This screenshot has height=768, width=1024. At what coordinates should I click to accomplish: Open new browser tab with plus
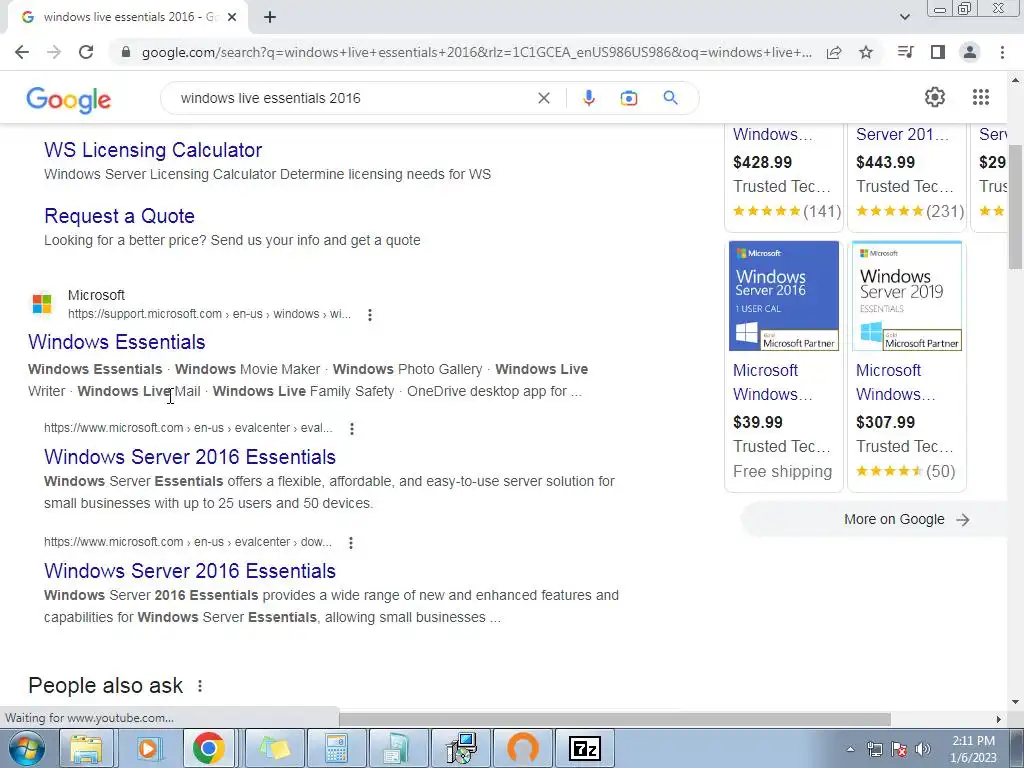(x=270, y=17)
